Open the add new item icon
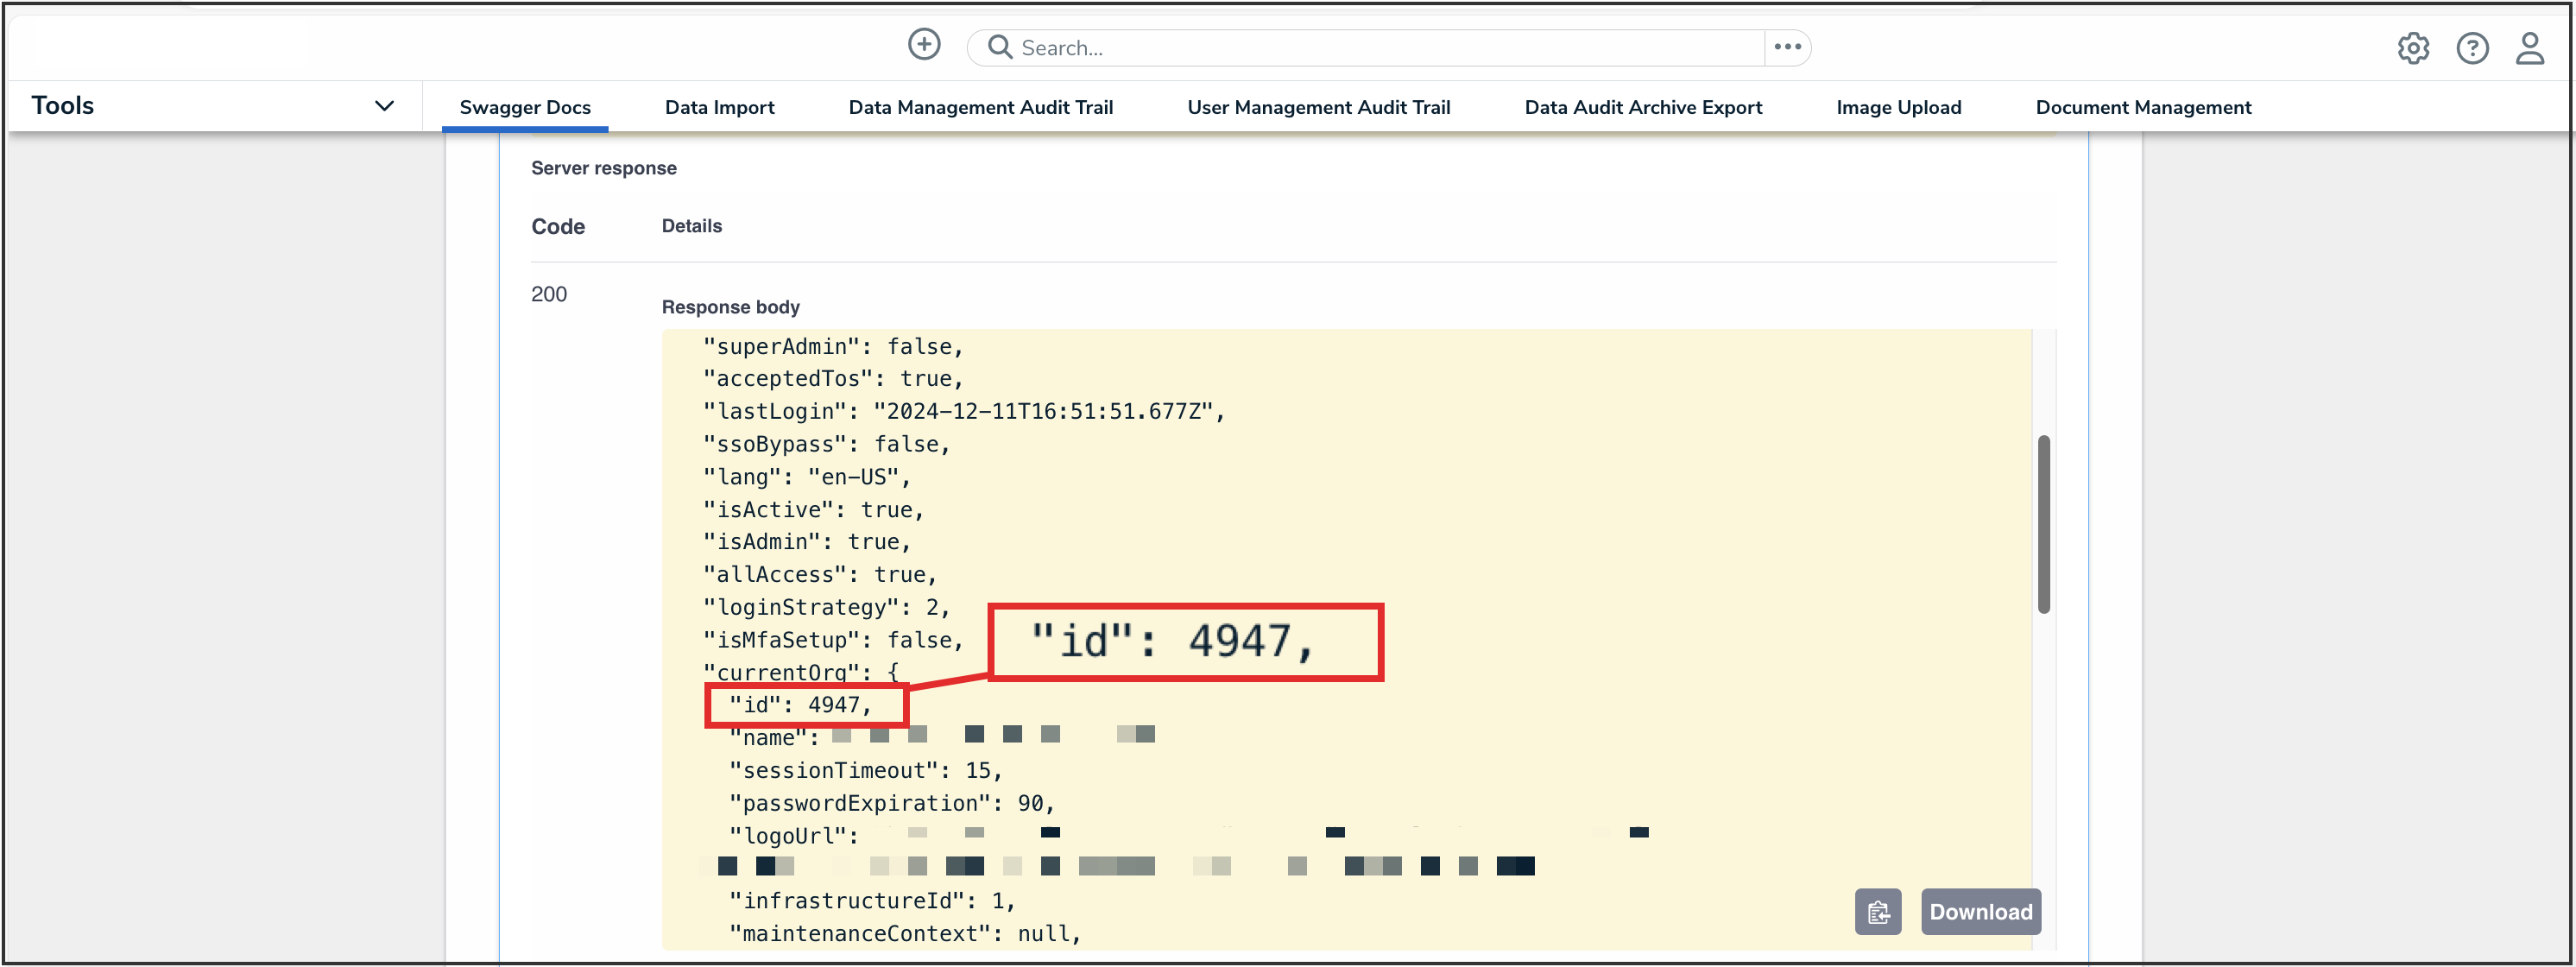2576x967 pixels. point(925,44)
